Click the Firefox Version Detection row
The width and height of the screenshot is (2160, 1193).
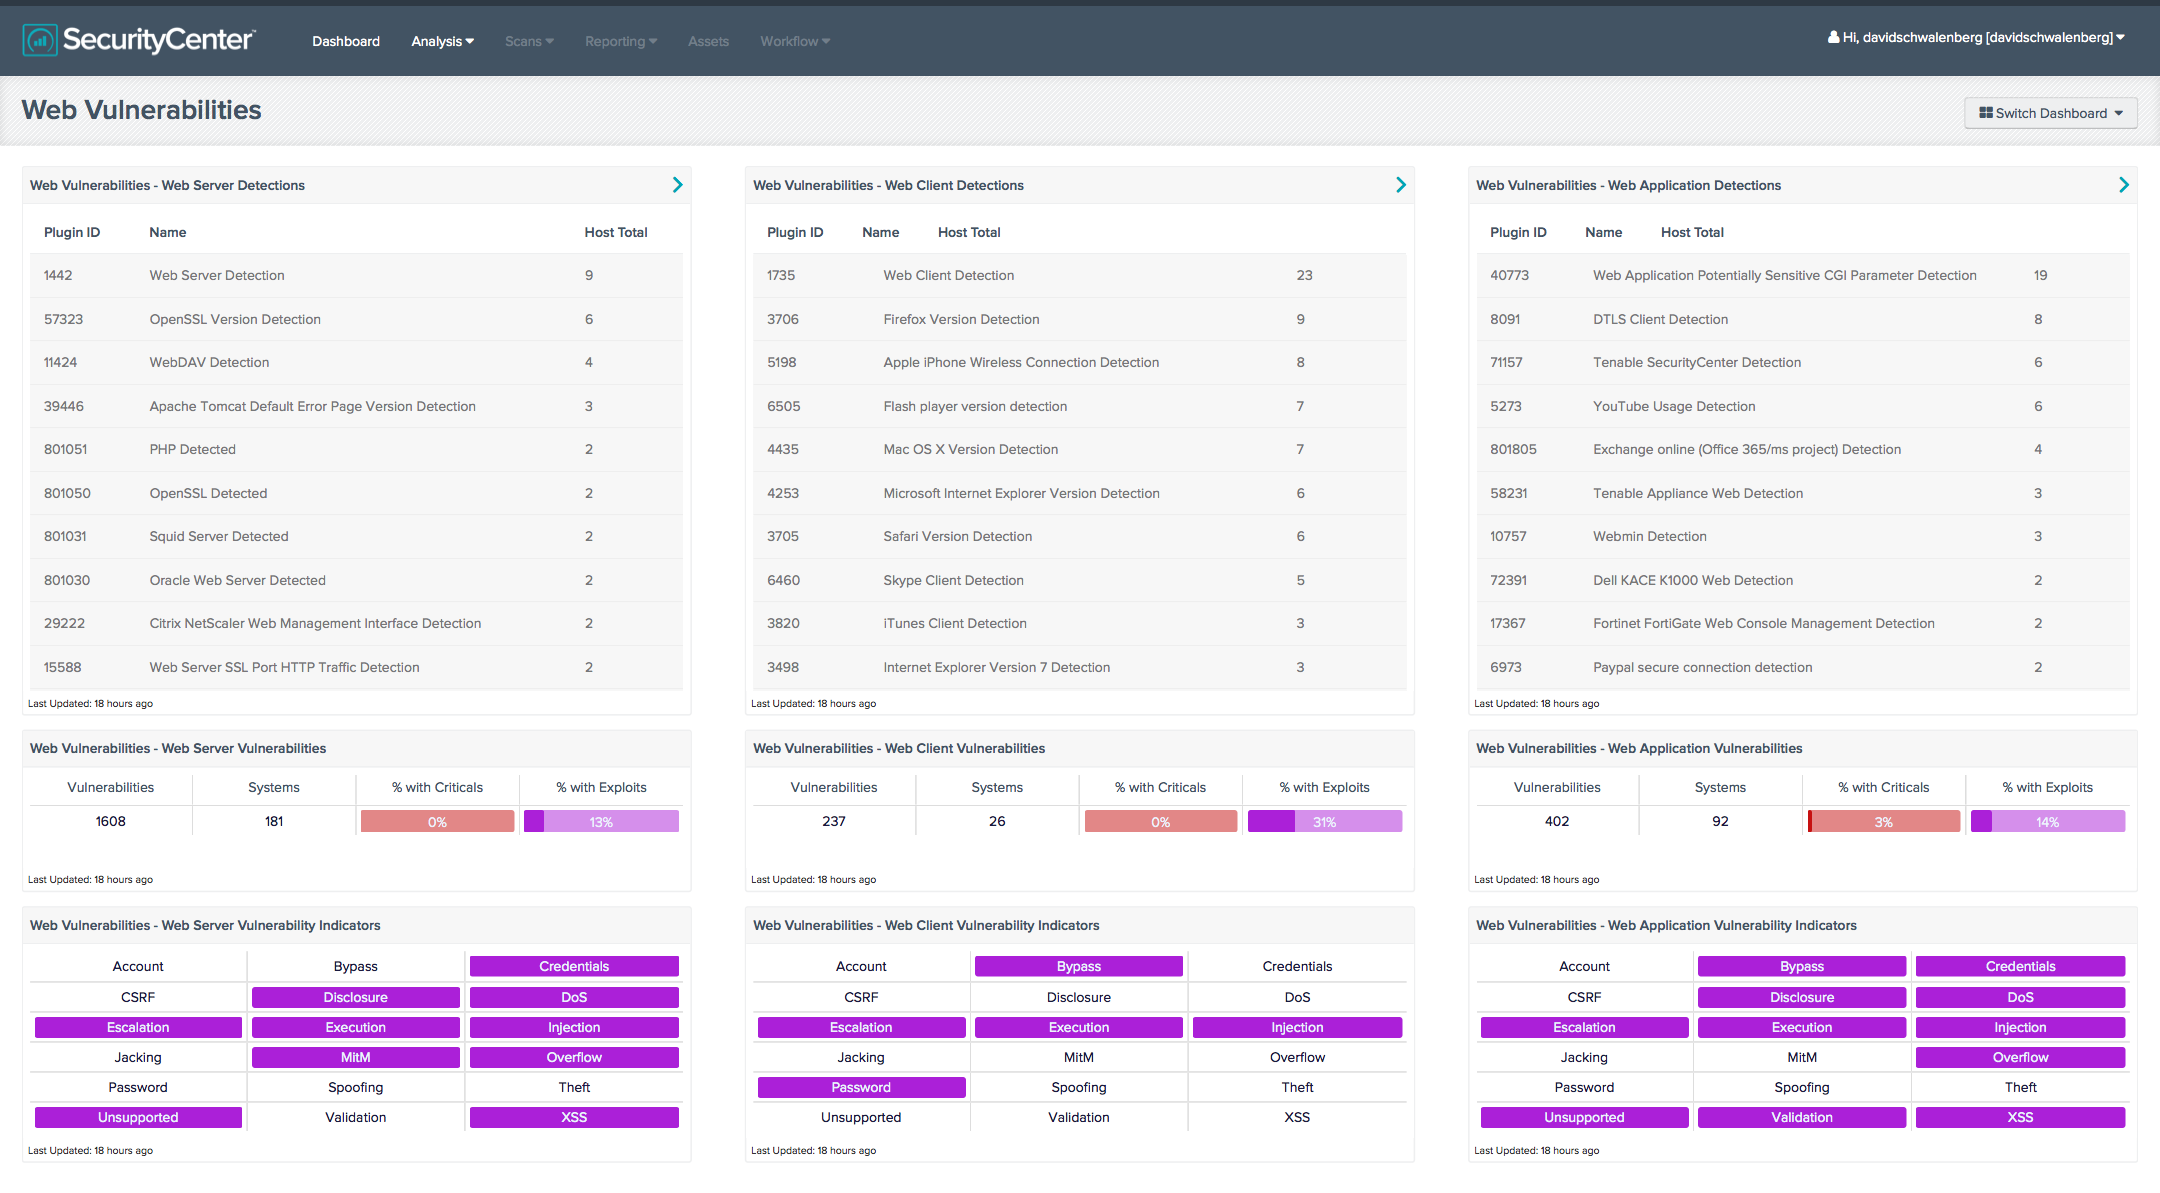(1080, 319)
